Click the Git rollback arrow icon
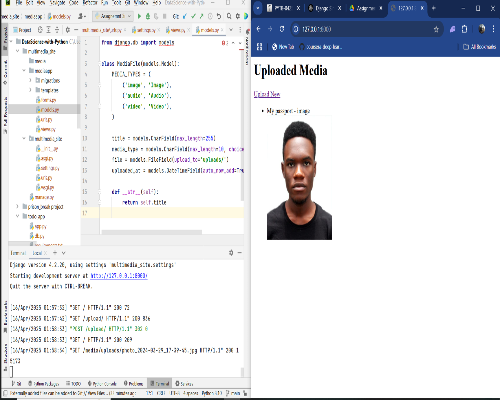500x400 pixels. tap(219, 16)
